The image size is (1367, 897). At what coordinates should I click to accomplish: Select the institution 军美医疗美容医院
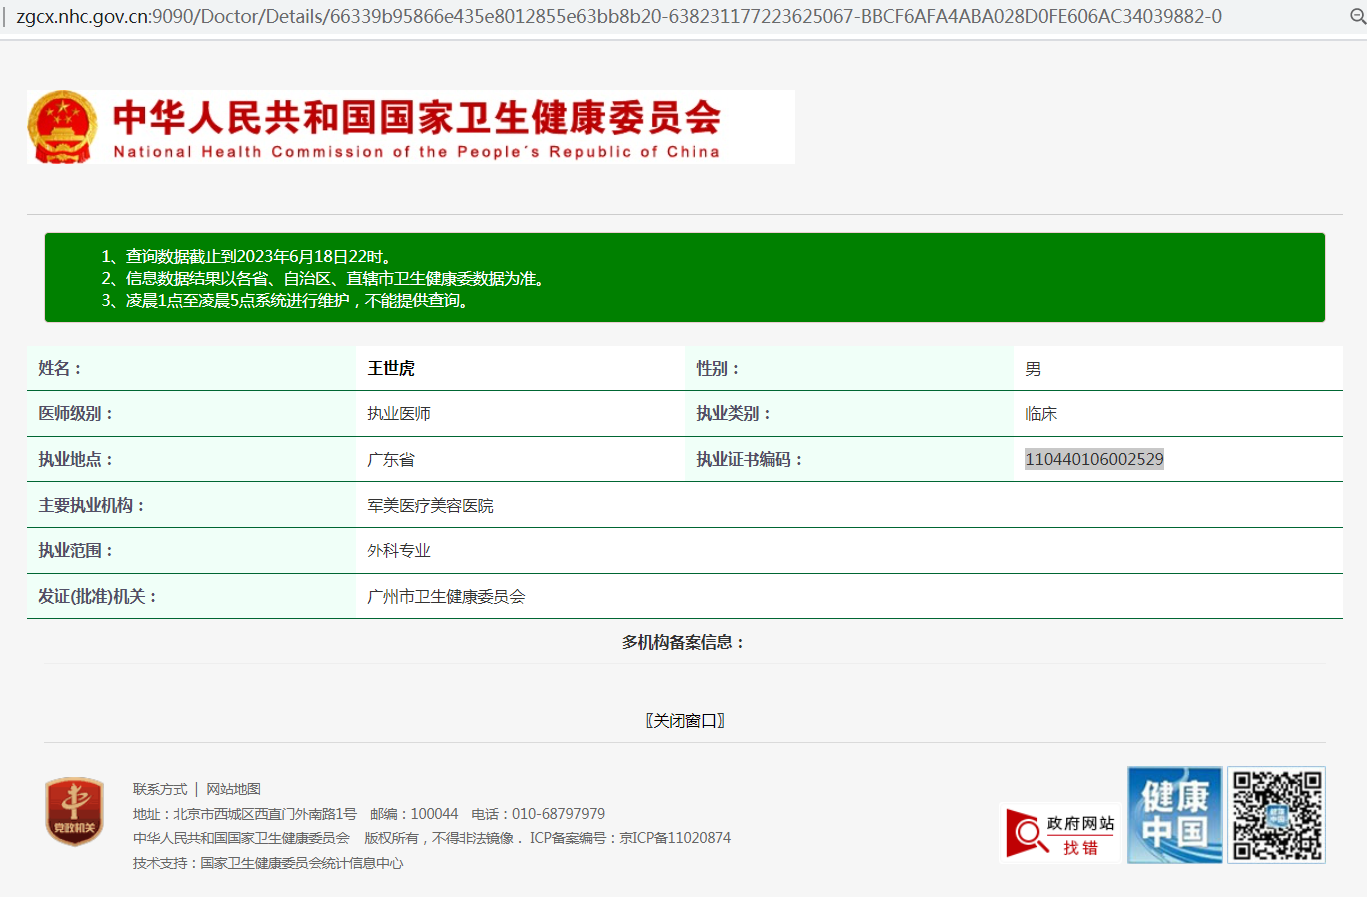[x=430, y=505]
